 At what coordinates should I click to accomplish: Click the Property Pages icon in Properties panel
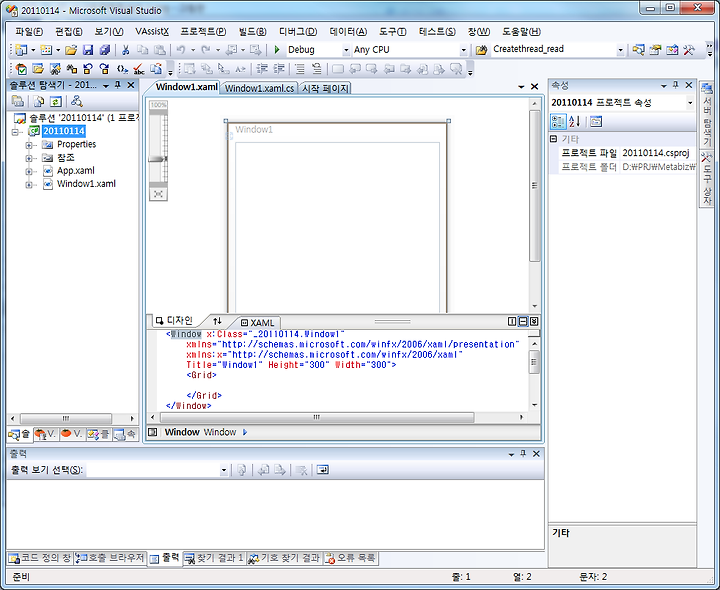point(596,122)
